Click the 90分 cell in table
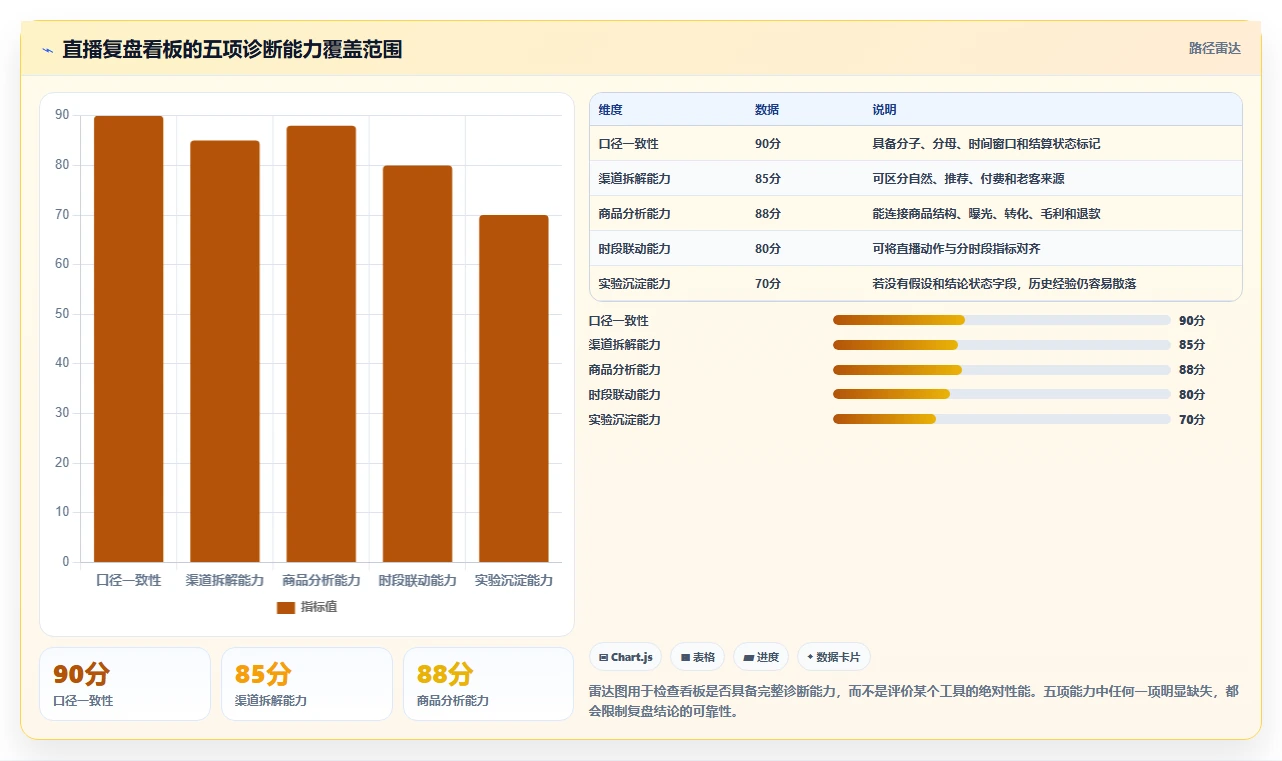The height and width of the screenshot is (761, 1282). click(805, 144)
